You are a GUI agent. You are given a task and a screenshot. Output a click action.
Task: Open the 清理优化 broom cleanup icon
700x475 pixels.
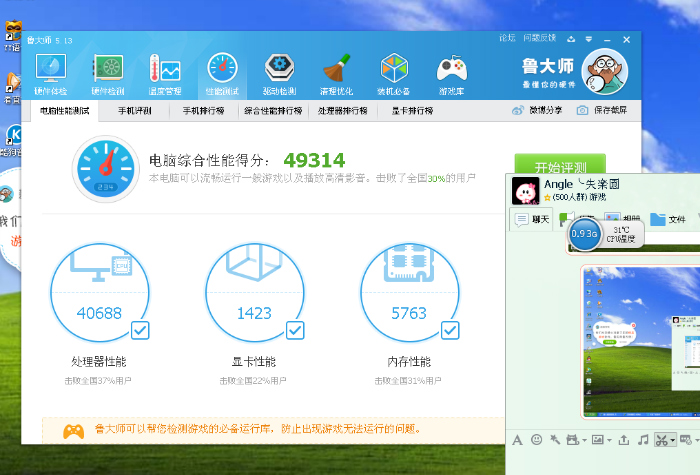click(336, 73)
